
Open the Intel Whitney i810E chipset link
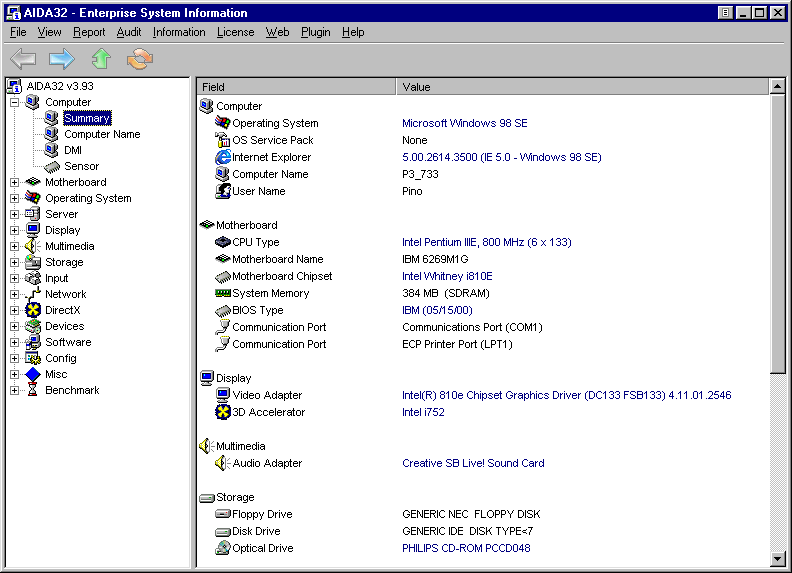pos(447,276)
